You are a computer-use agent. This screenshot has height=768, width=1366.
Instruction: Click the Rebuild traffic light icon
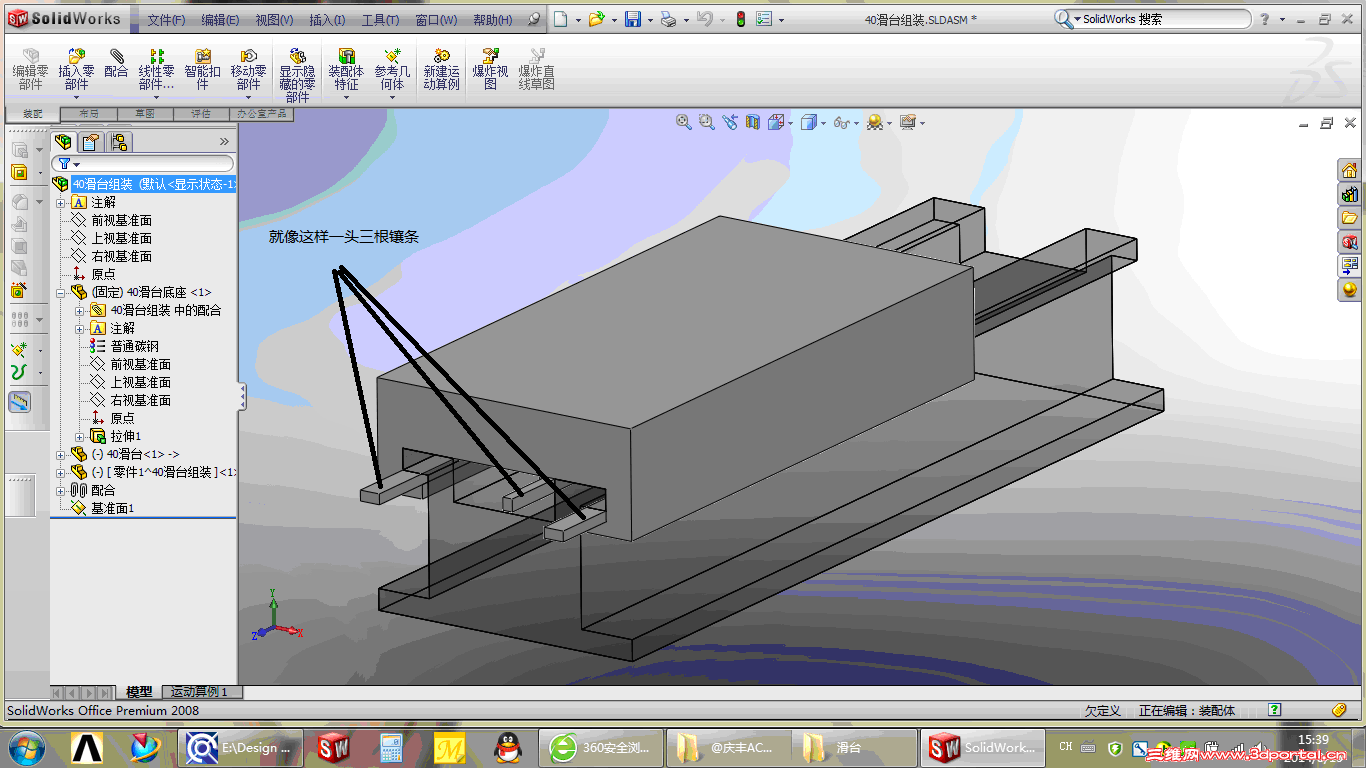point(740,19)
